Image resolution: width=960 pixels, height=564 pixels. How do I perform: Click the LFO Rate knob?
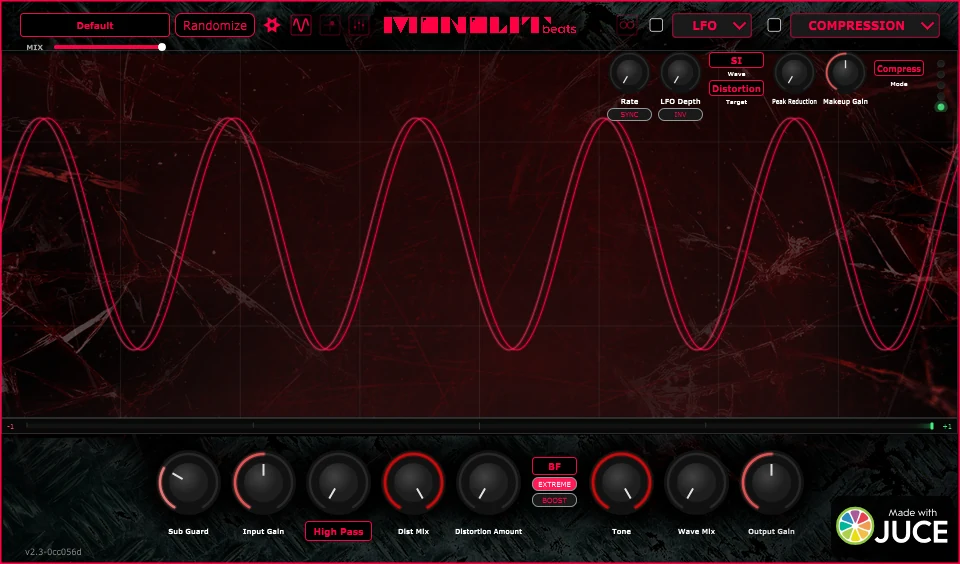pos(629,73)
